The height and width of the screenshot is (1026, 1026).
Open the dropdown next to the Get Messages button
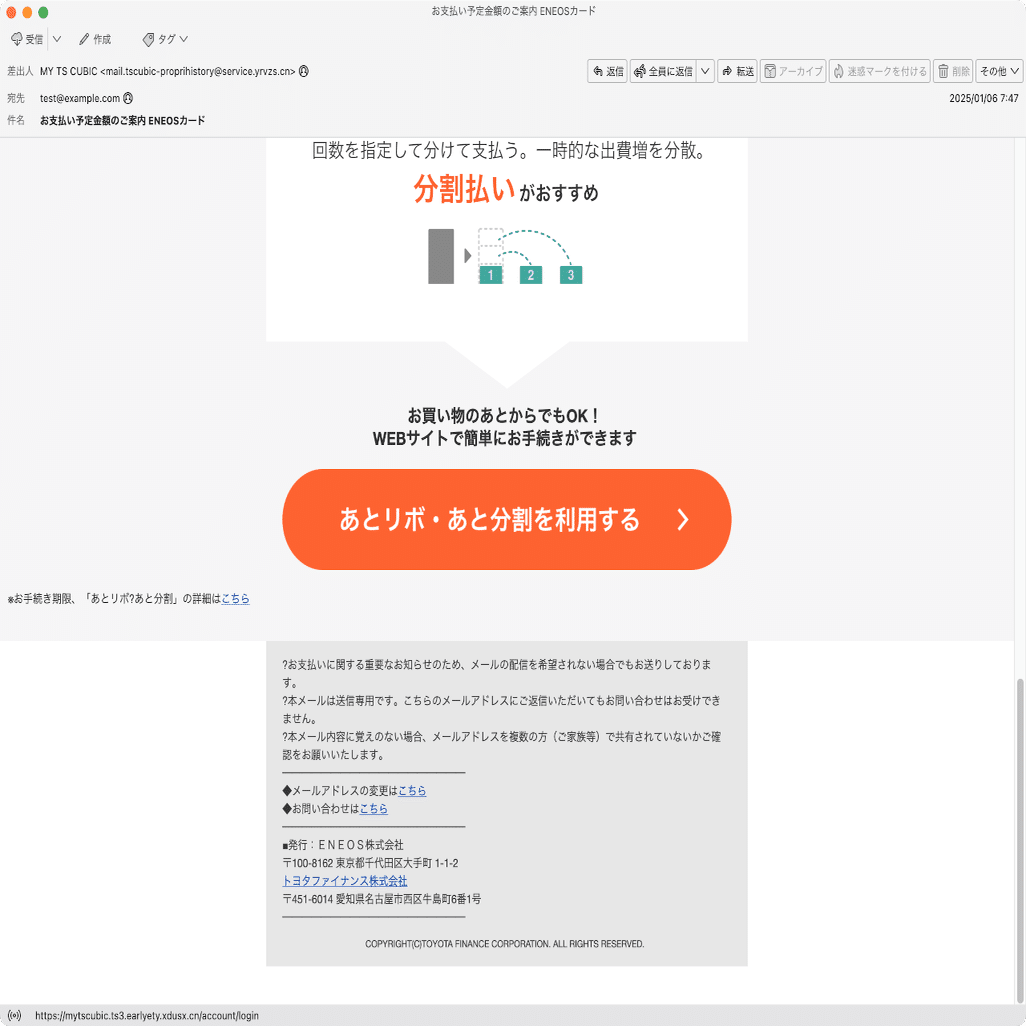56,38
